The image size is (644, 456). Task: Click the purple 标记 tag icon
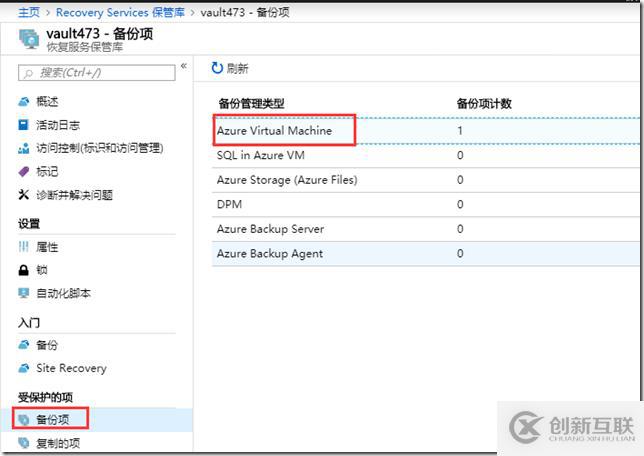coord(24,171)
